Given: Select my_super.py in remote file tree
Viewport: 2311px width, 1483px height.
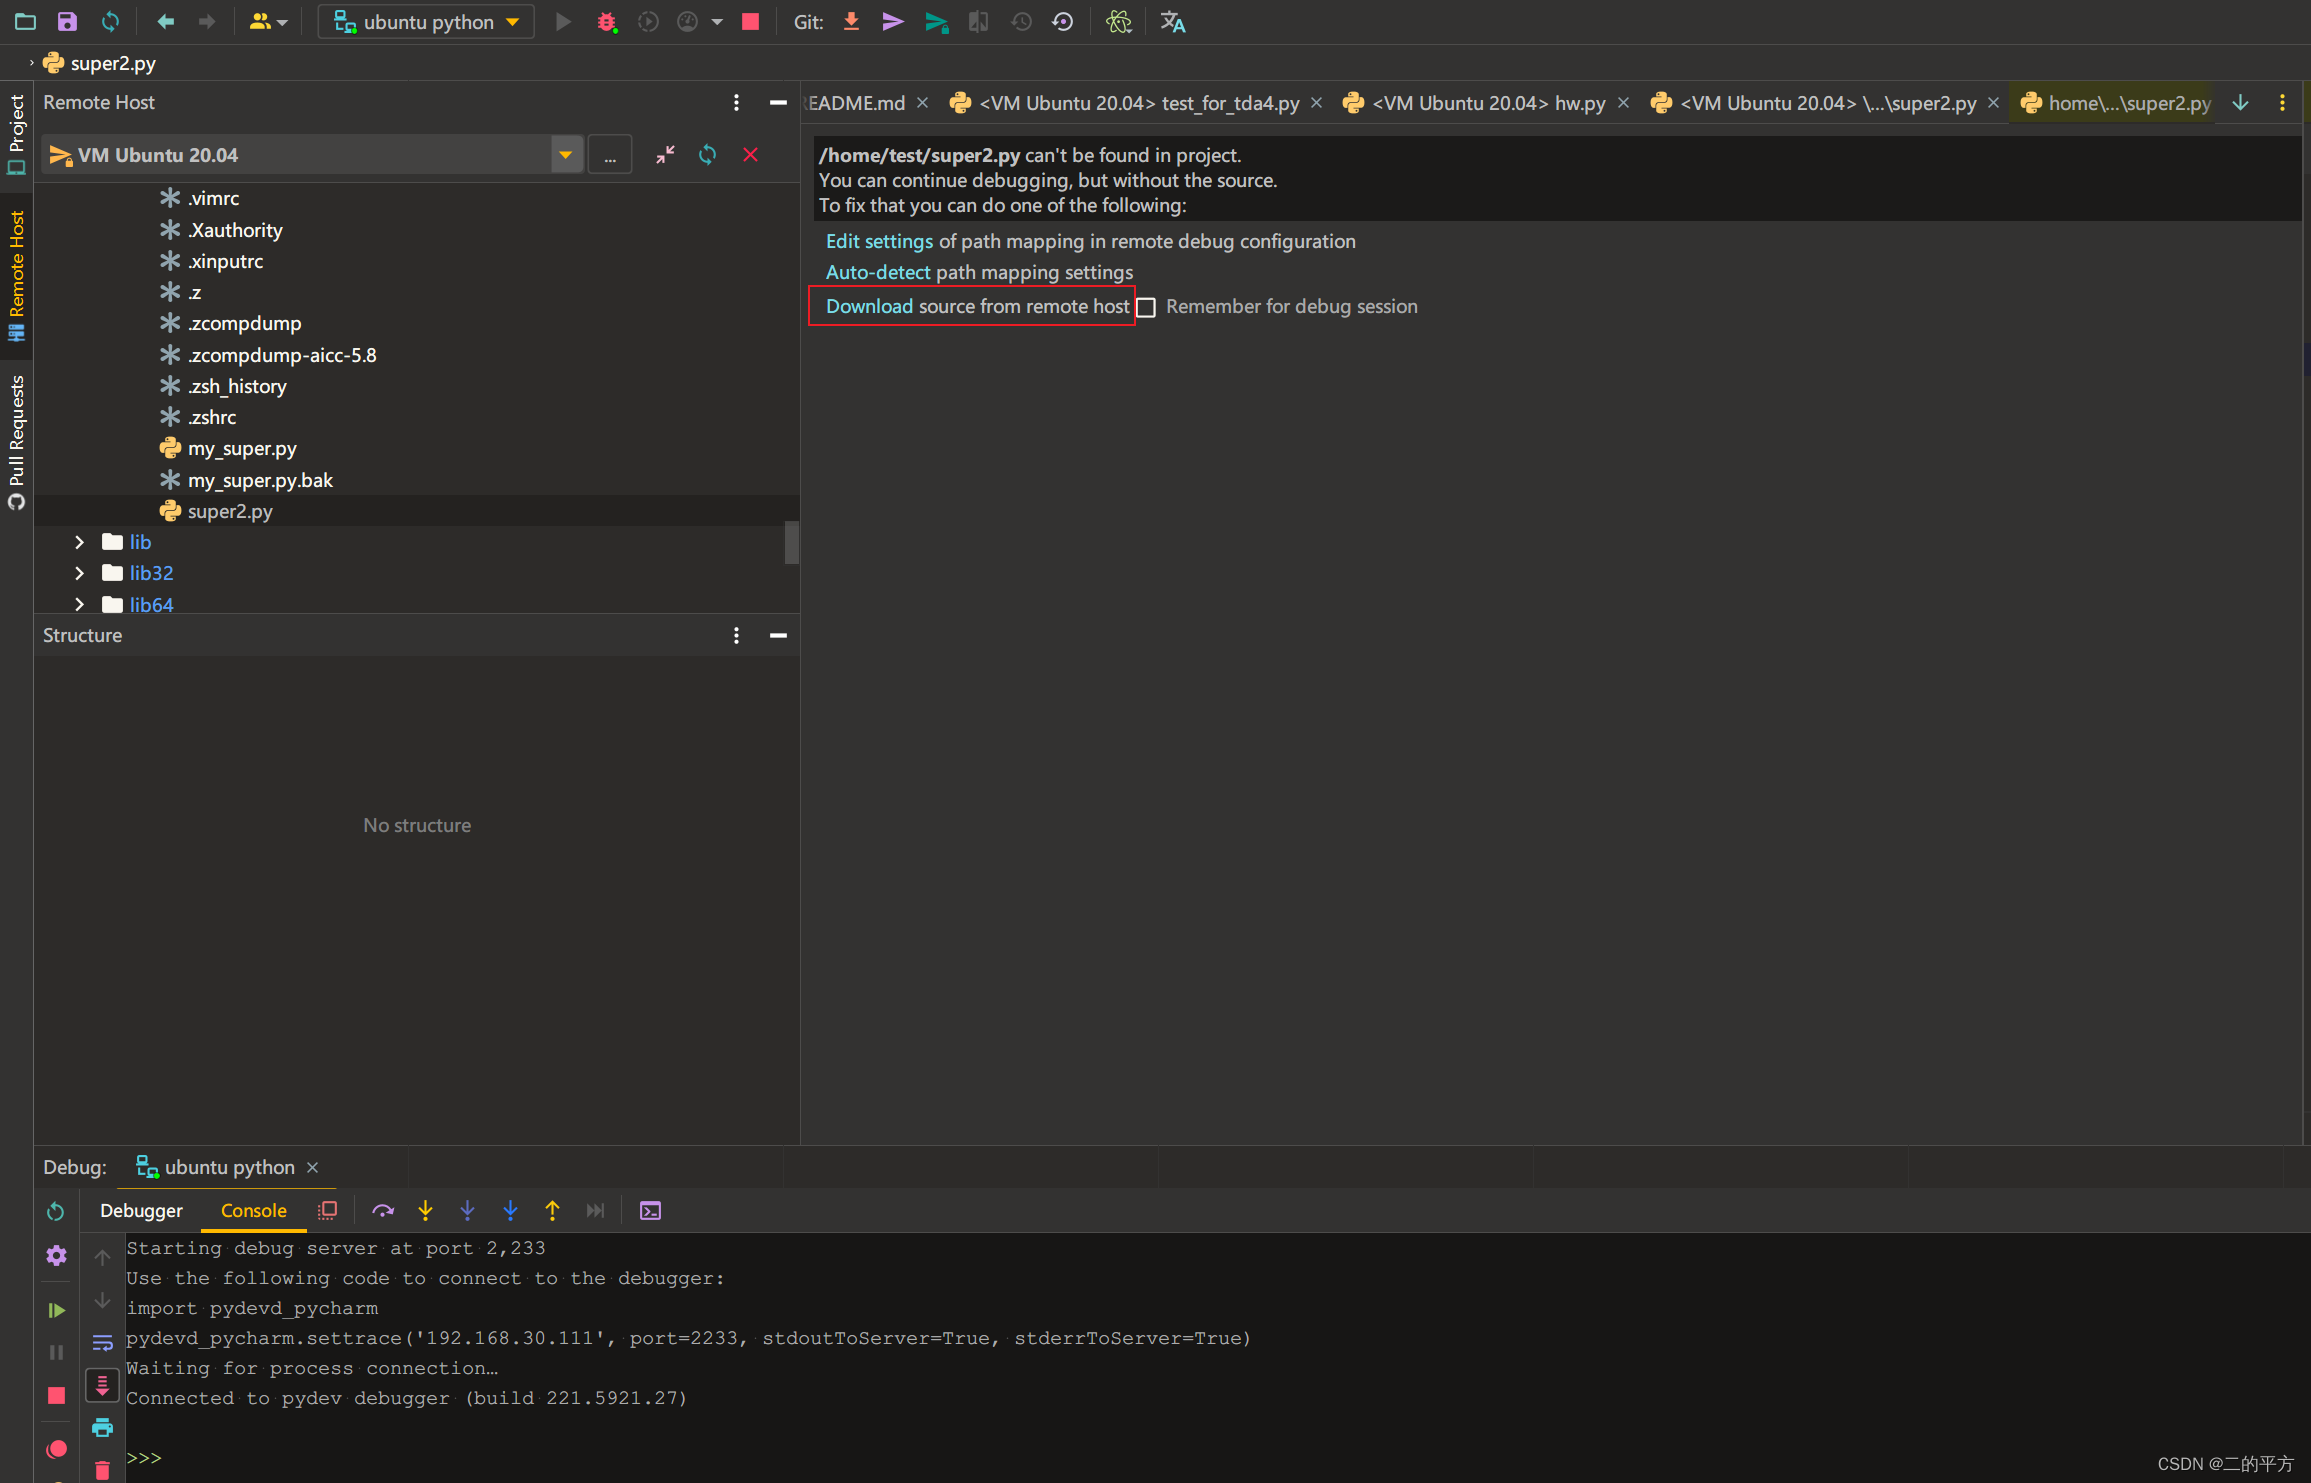Looking at the screenshot, I should click(242, 449).
